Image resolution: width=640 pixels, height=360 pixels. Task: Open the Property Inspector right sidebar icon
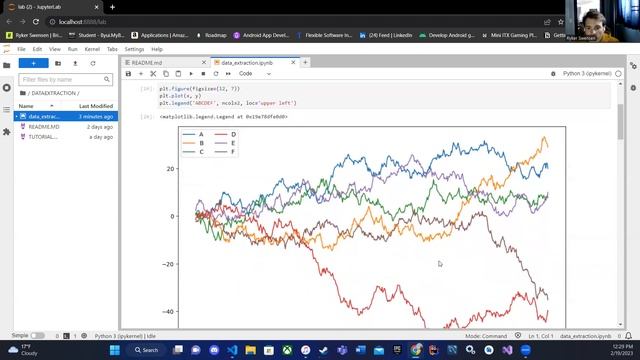coord(633,65)
